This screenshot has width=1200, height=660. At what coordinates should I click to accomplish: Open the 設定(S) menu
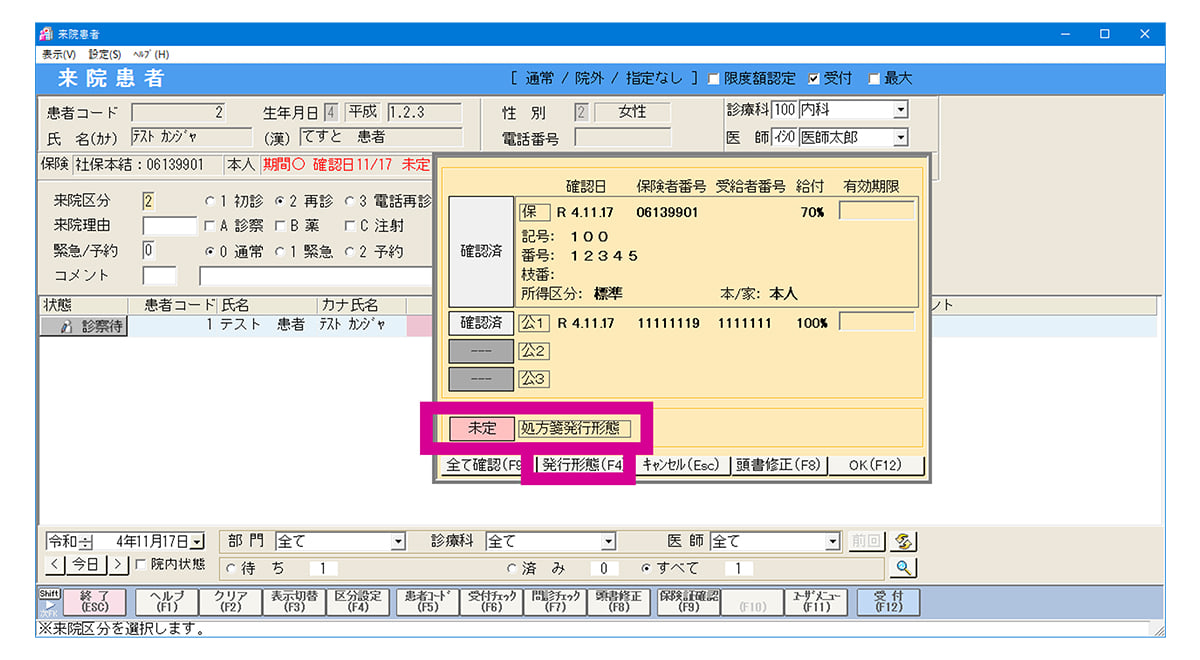pyautogui.click(x=104, y=54)
